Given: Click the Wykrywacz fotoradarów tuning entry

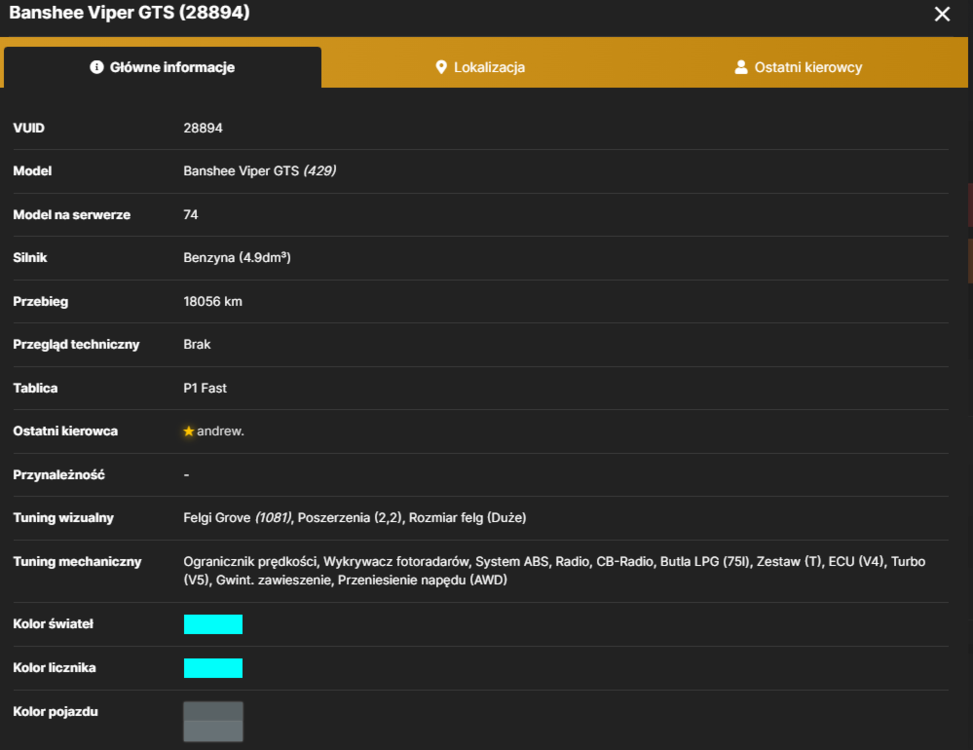Looking at the screenshot, I should 396,561.
